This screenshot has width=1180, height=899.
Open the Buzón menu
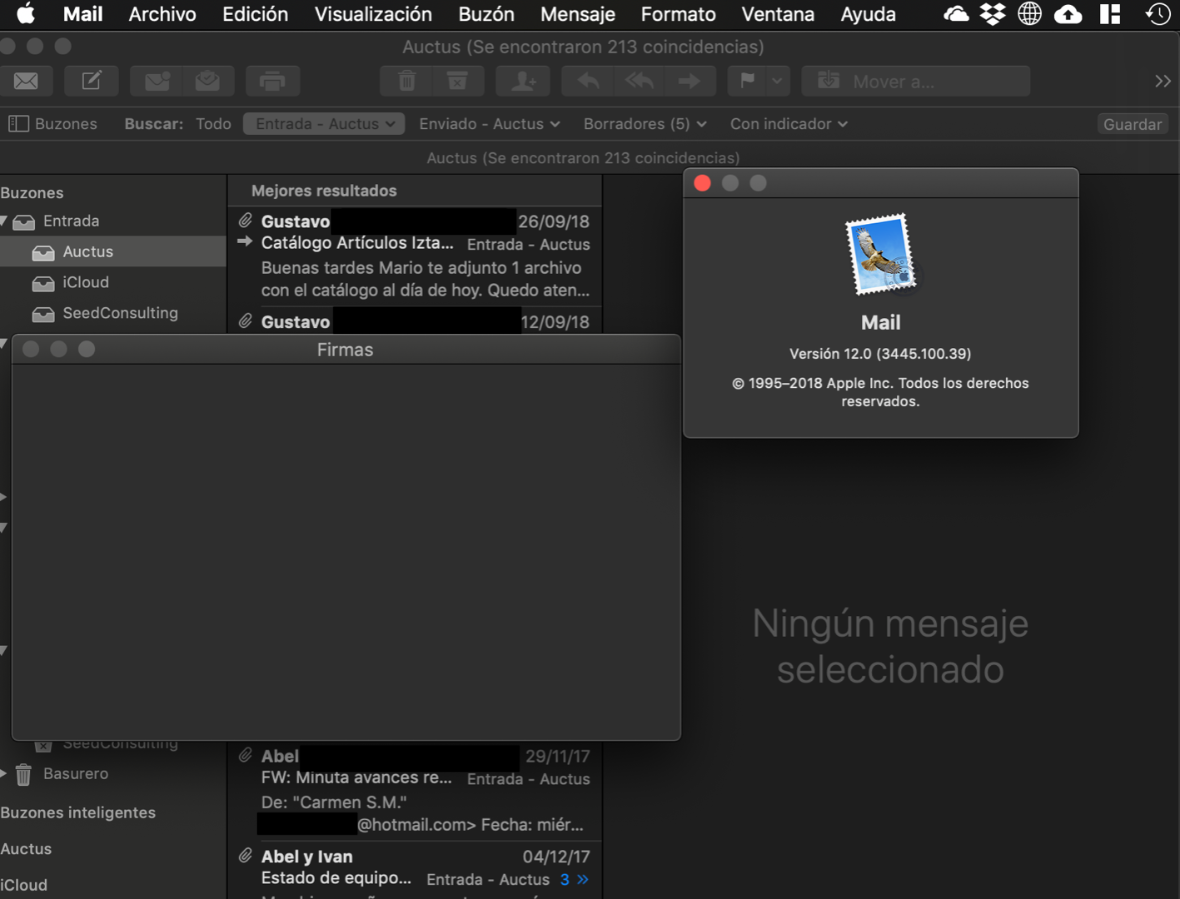[486, 14]
